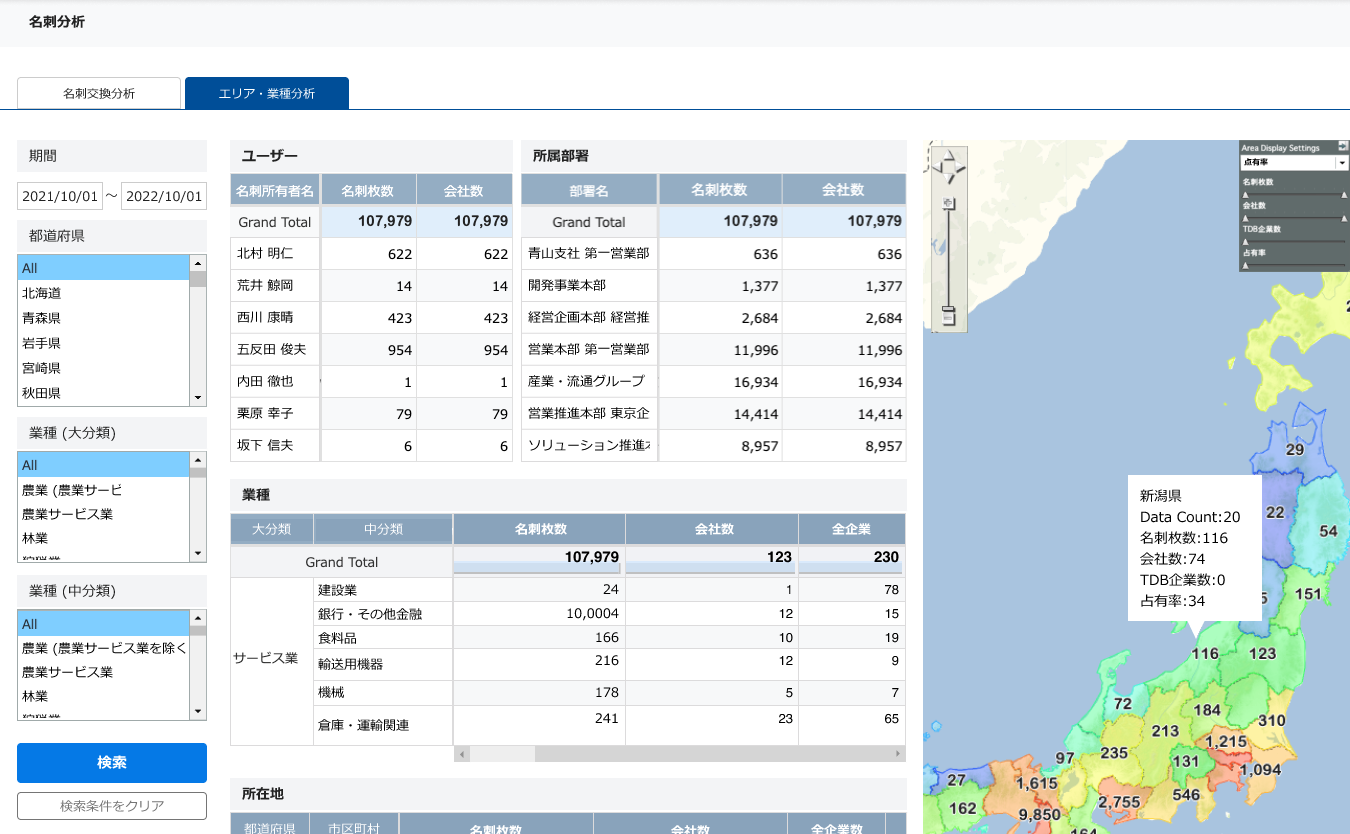Click the period end date field
Image resolution: width=1350 pixels, height=834 pixels.
(x=163, y=196)
